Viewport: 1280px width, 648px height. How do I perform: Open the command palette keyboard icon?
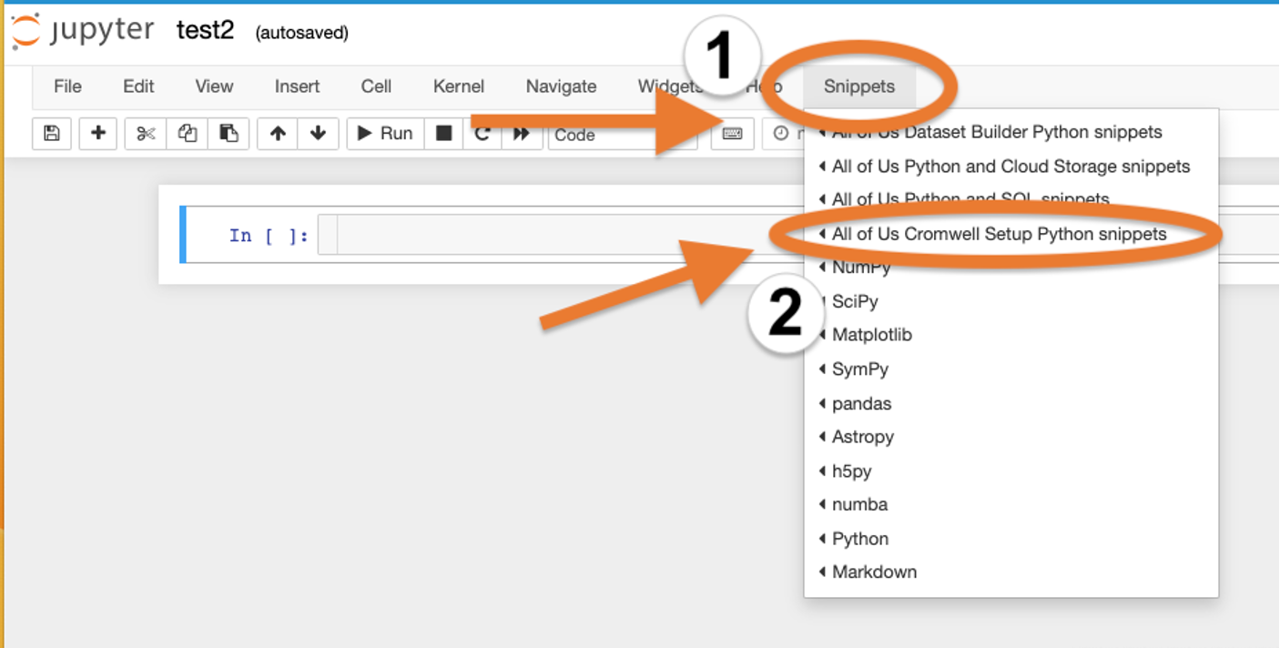click(x=732, y=133)
